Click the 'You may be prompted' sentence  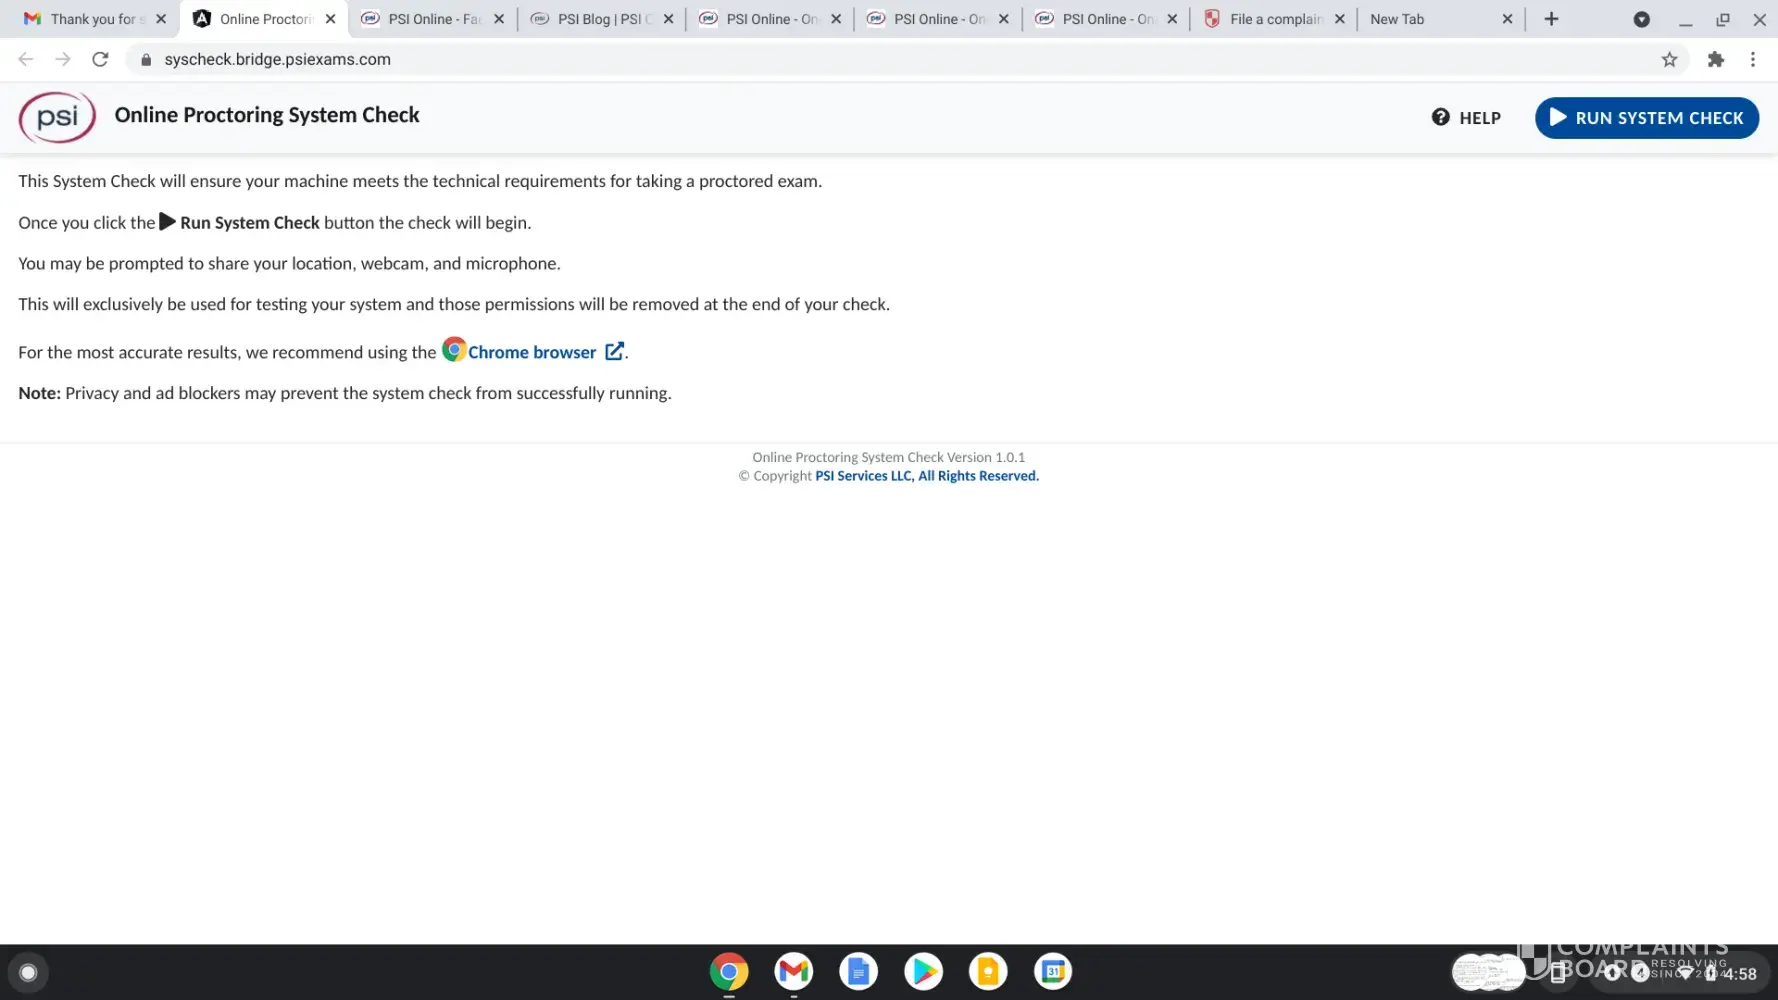click(x=289, y=264)
